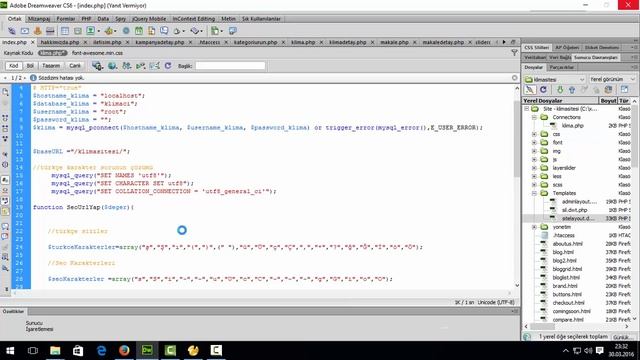Click the Comment insert icon
Image resolution: width=640 pixels, height=360 pixels.
164,31
